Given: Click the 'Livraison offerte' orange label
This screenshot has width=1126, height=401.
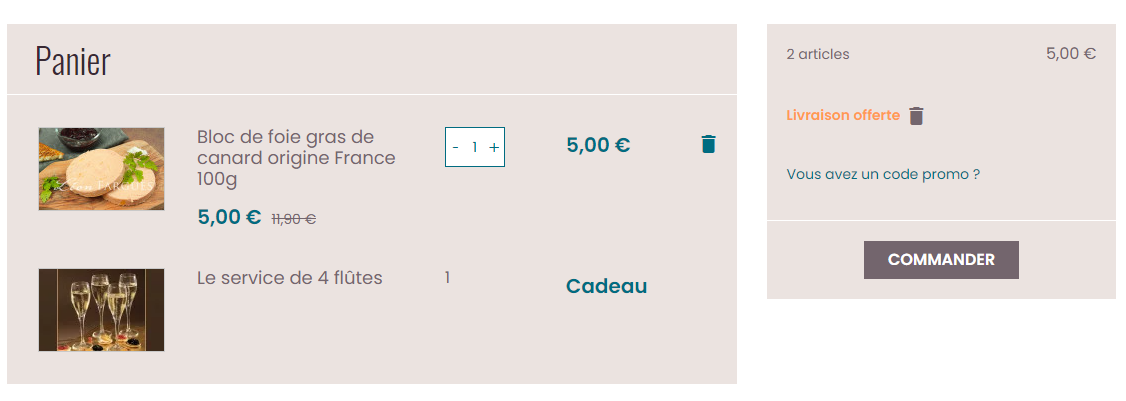Looking at the screenshot, I should tap(843, 115).
